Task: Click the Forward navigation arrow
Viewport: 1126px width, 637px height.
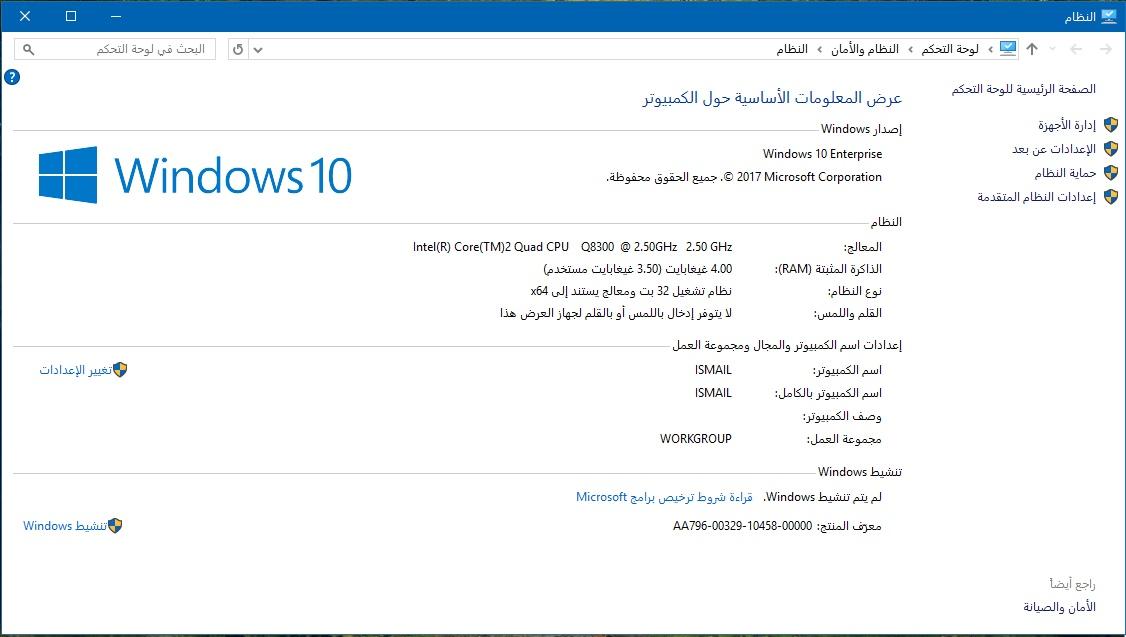Action: 1106,49
